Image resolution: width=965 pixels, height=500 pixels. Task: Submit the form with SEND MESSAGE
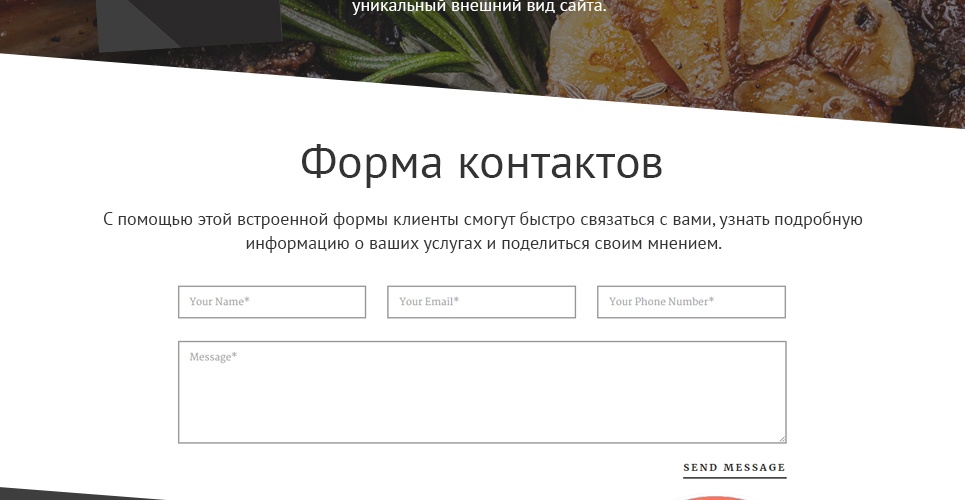[734, 467]
